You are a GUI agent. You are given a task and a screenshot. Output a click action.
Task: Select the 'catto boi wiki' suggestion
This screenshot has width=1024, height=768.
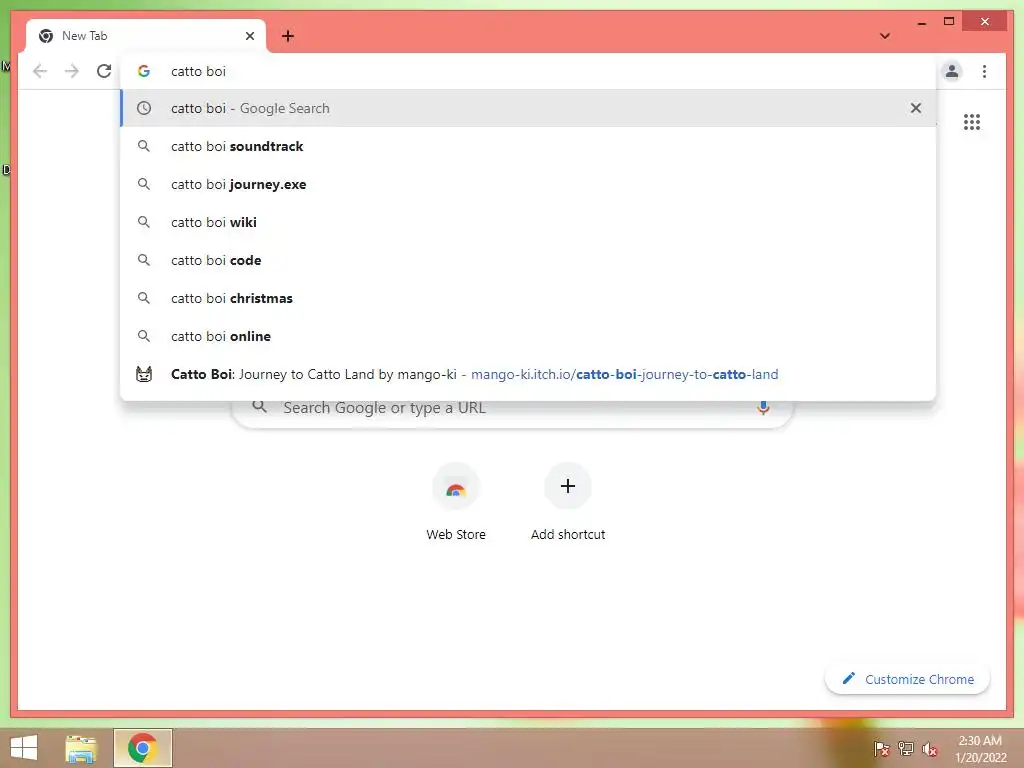click(x=528, y=222)
